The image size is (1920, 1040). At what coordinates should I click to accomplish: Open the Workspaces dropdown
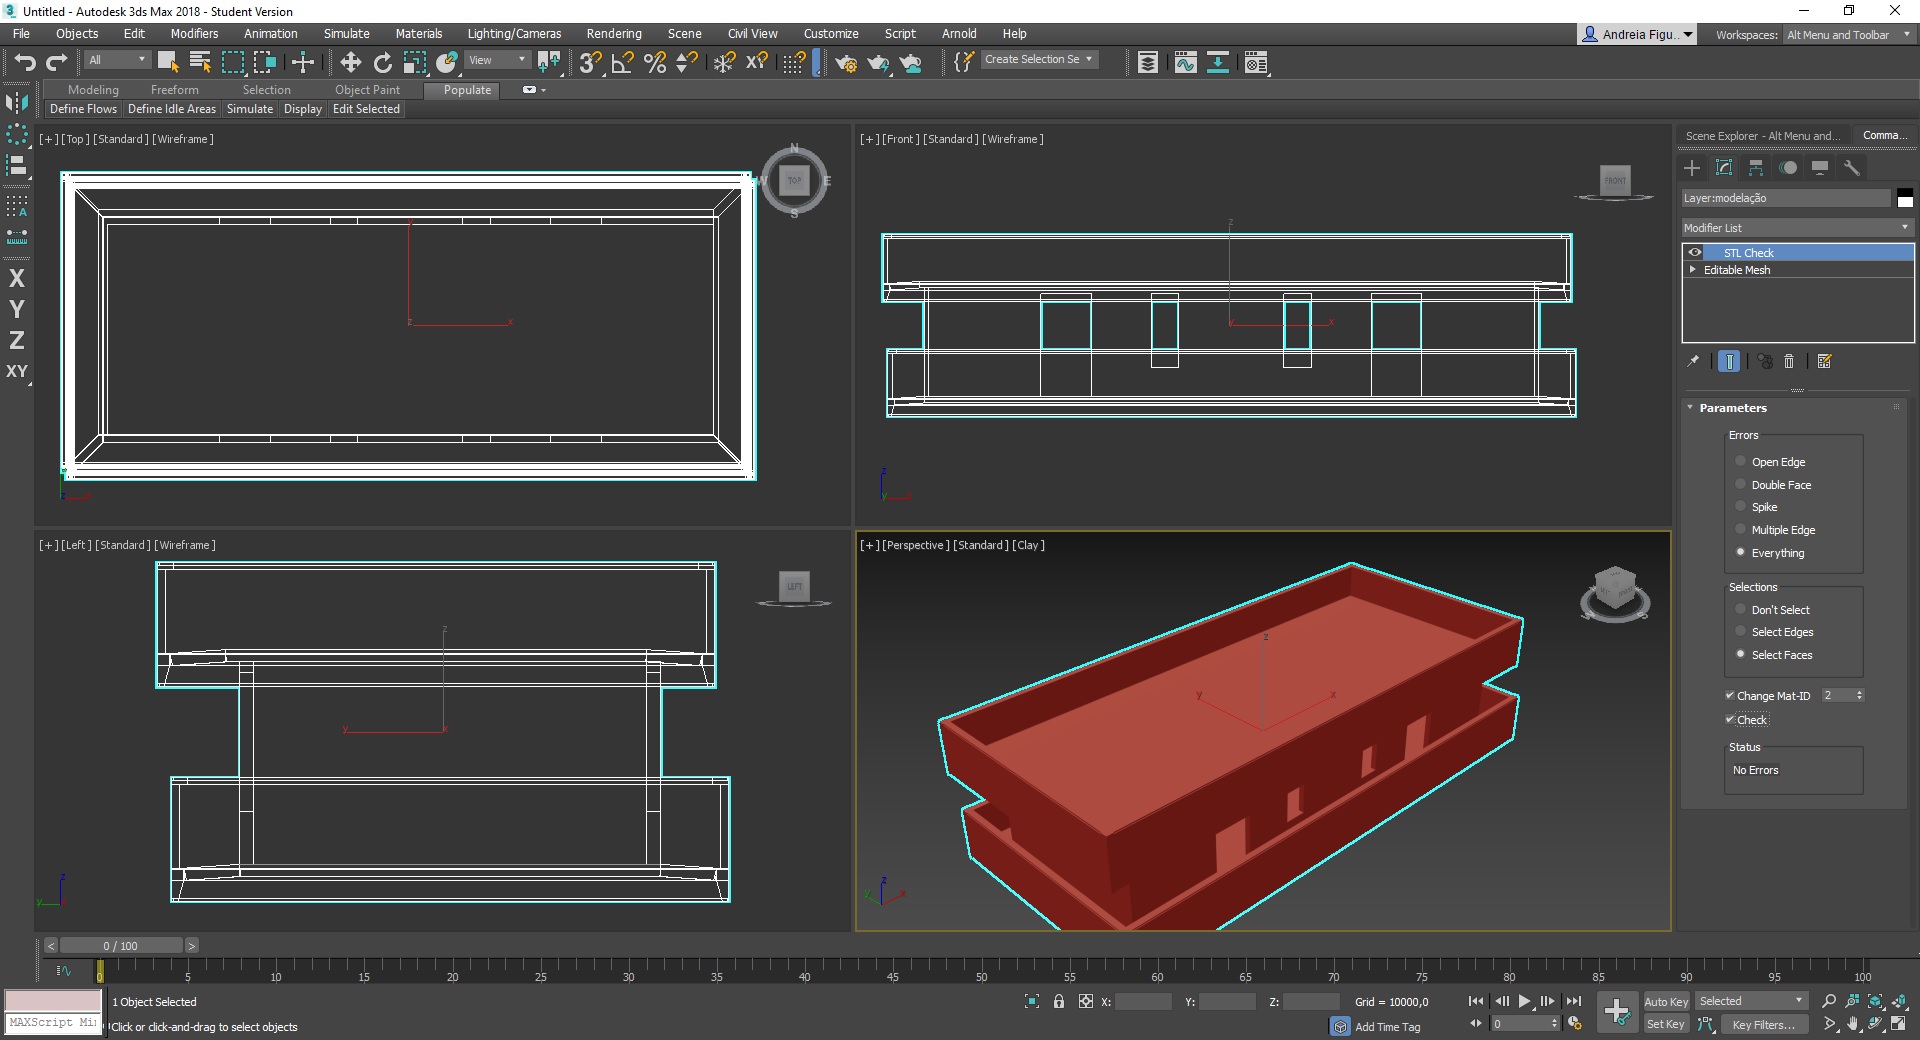1848,34
